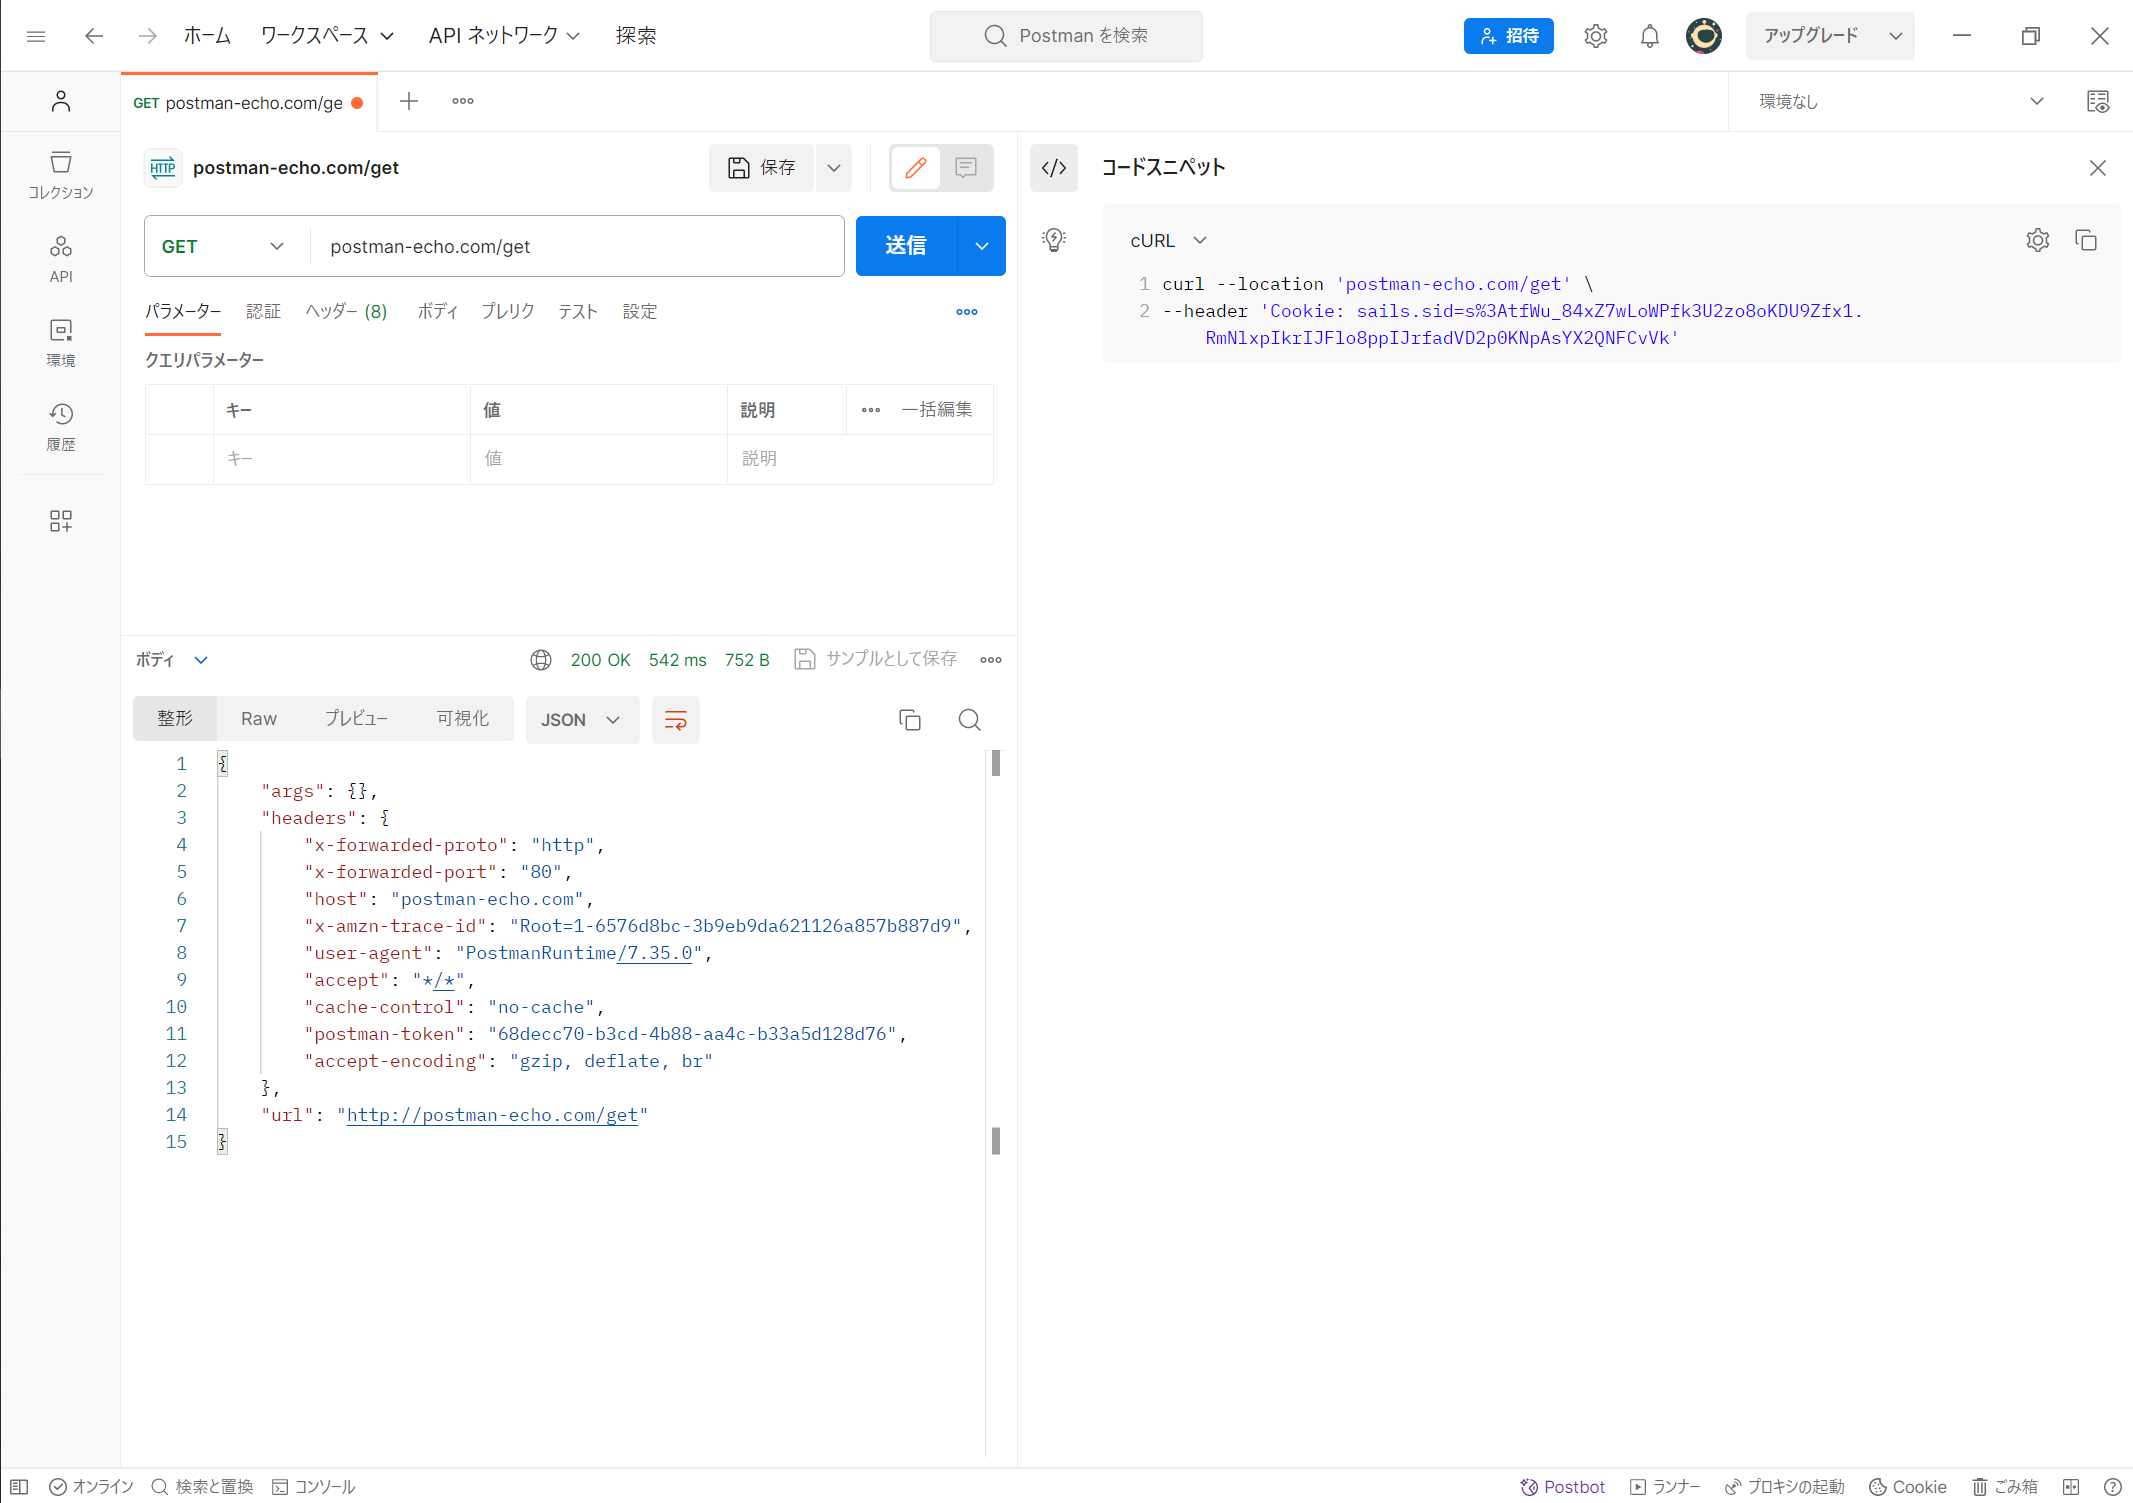Expand the JSON format dropdown
This screenshot has width=2133, height=1503.
[581, 720]
